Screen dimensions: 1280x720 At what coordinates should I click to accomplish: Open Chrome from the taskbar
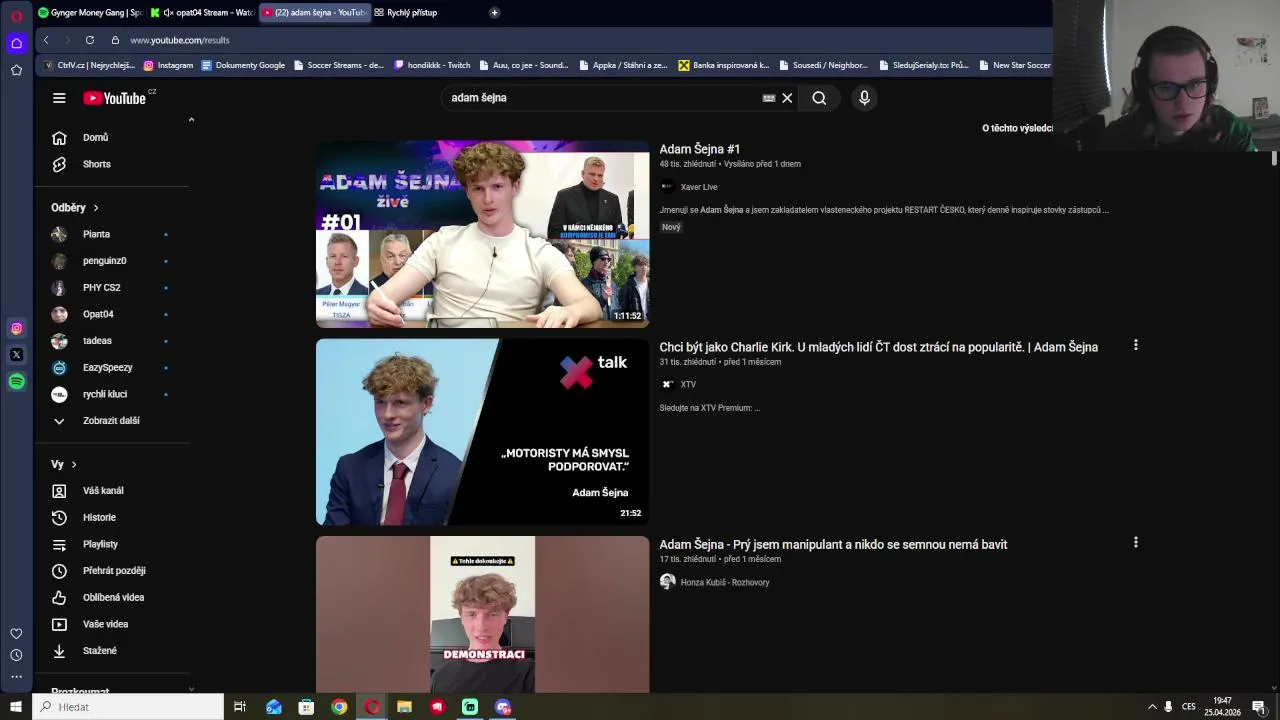pyautogui.click(x=339, y=707)
